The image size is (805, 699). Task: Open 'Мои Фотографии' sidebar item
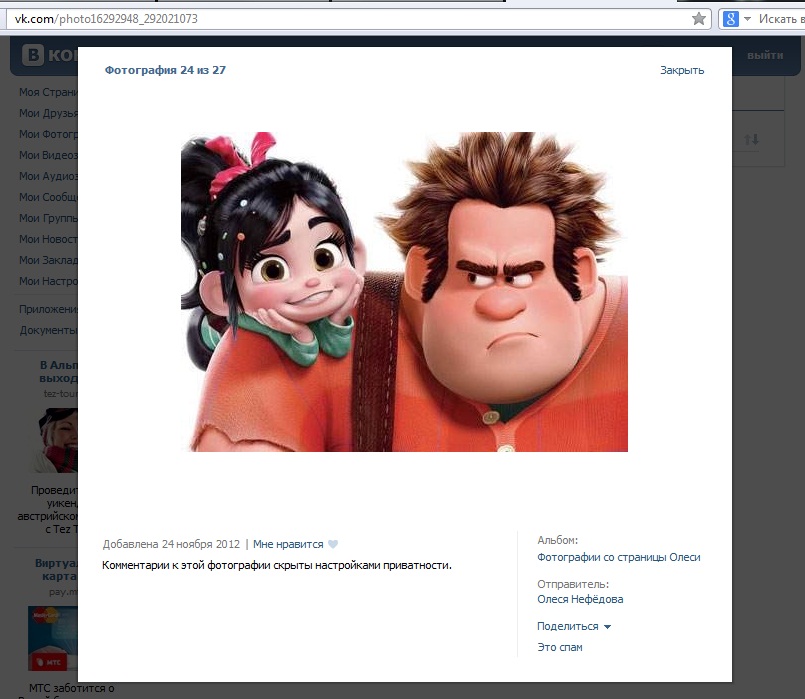[48, 134]
